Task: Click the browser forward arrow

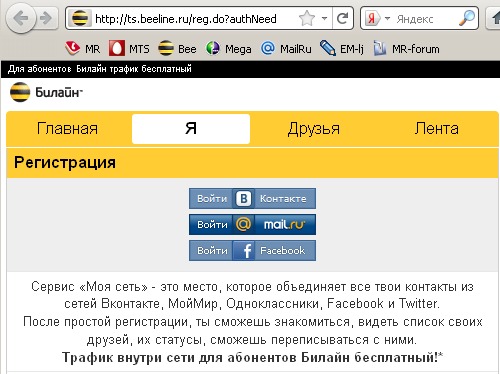Action: pyautogui.click(x=46, y=19)
